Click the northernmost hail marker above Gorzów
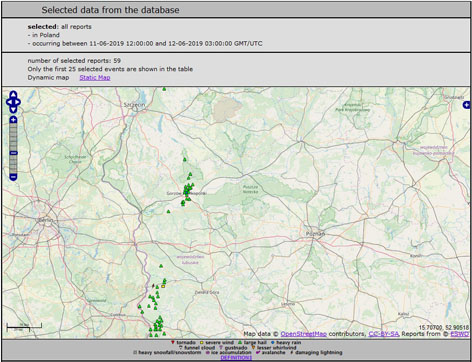The width and height of the screenshot is (472, 362). [185, 160]
